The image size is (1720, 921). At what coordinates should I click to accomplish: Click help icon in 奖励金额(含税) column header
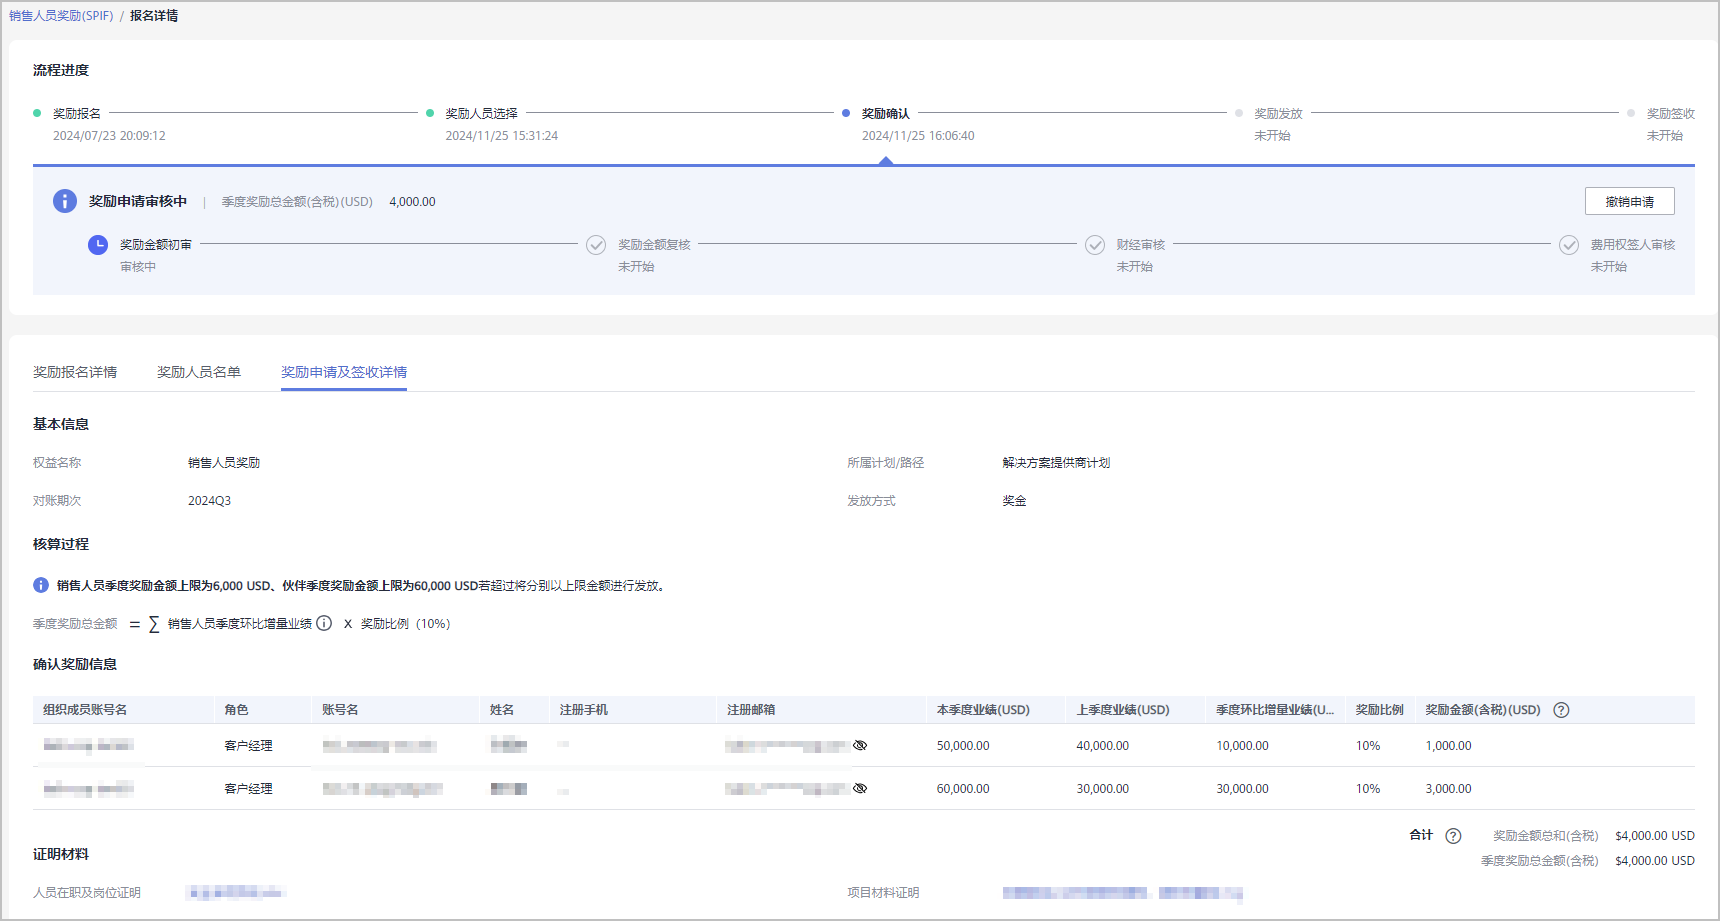(x=1561, y=710)
